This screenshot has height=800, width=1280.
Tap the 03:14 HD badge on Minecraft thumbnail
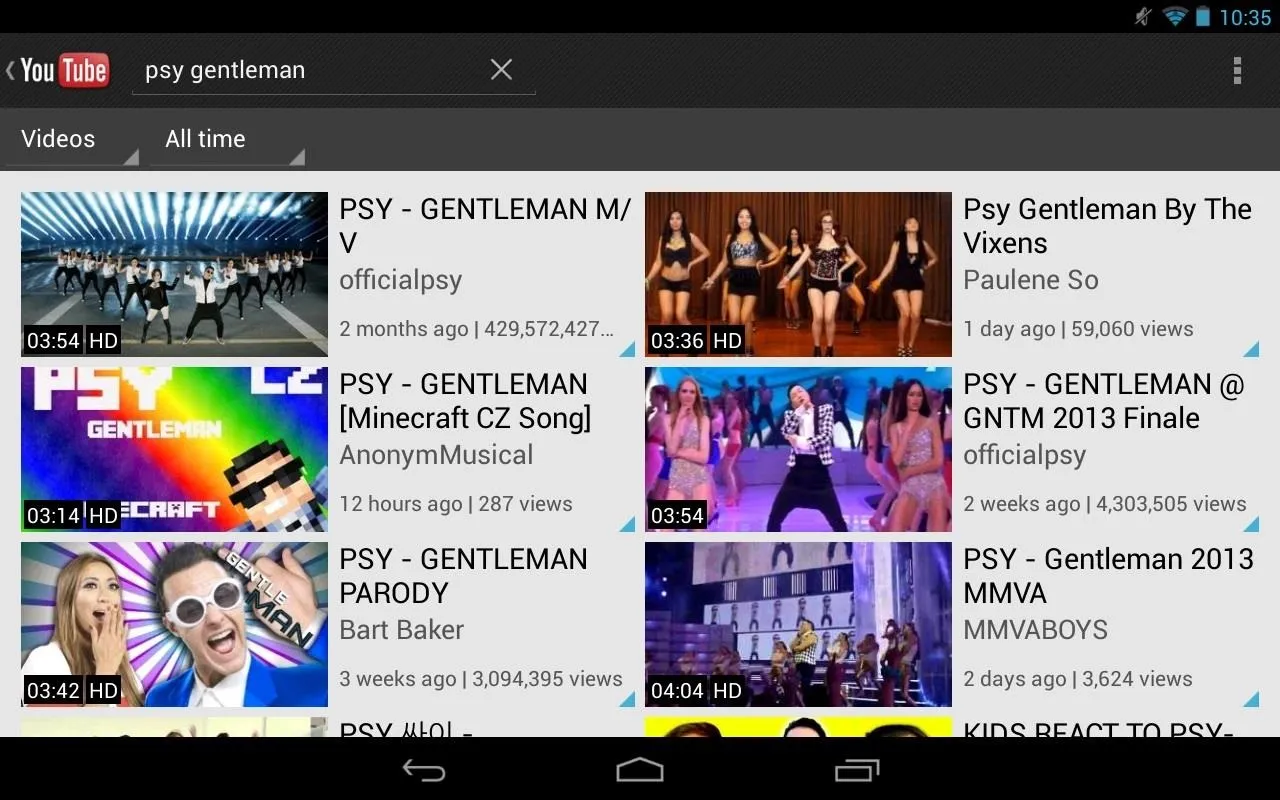(73, 516)
